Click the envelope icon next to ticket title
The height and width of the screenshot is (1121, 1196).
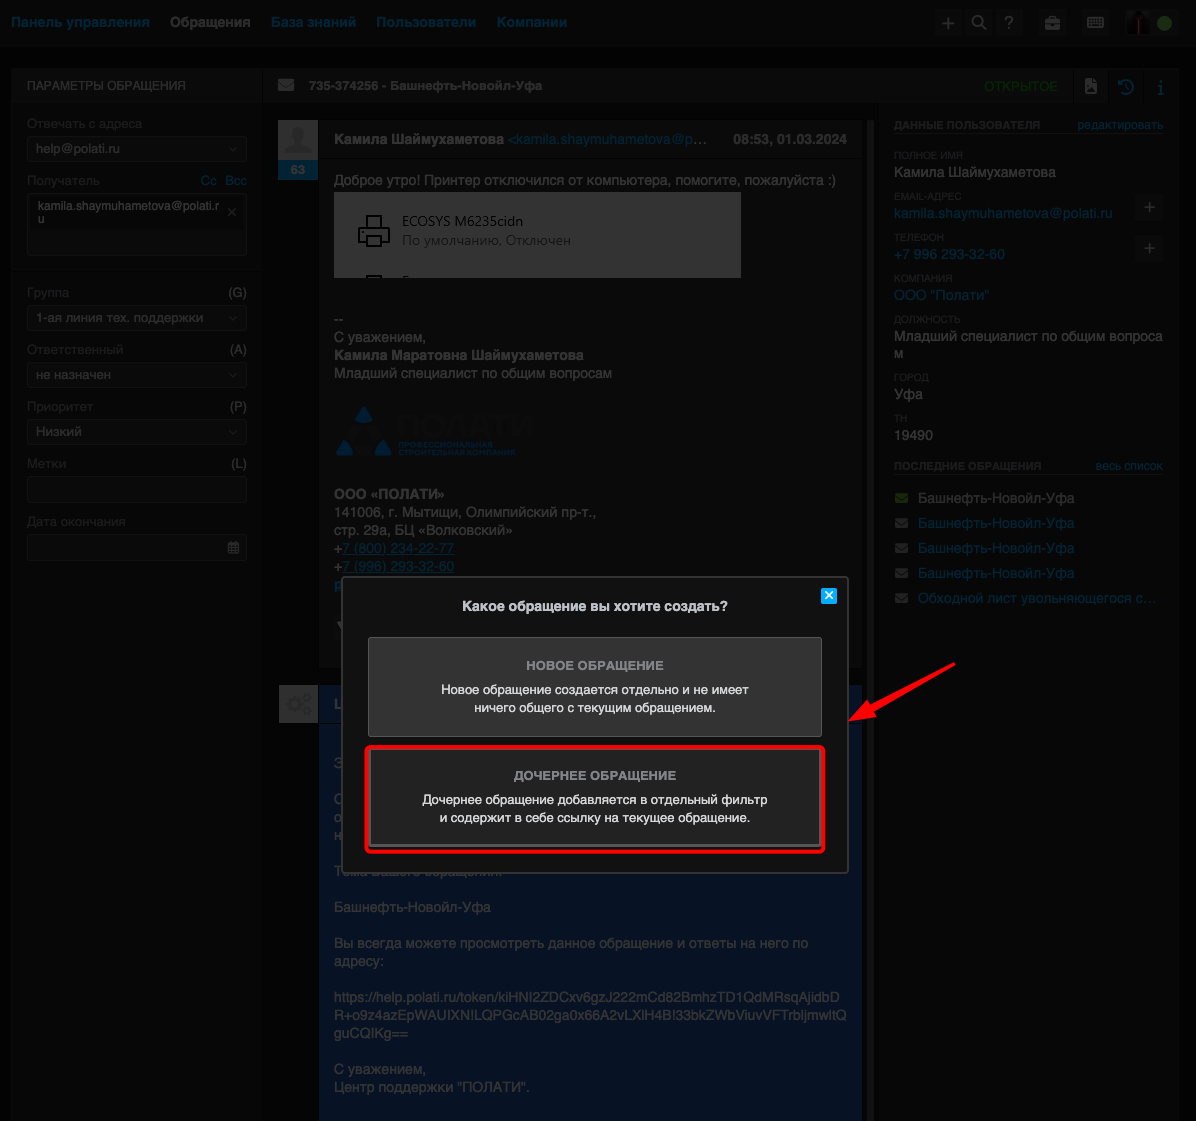coord(286,85)
